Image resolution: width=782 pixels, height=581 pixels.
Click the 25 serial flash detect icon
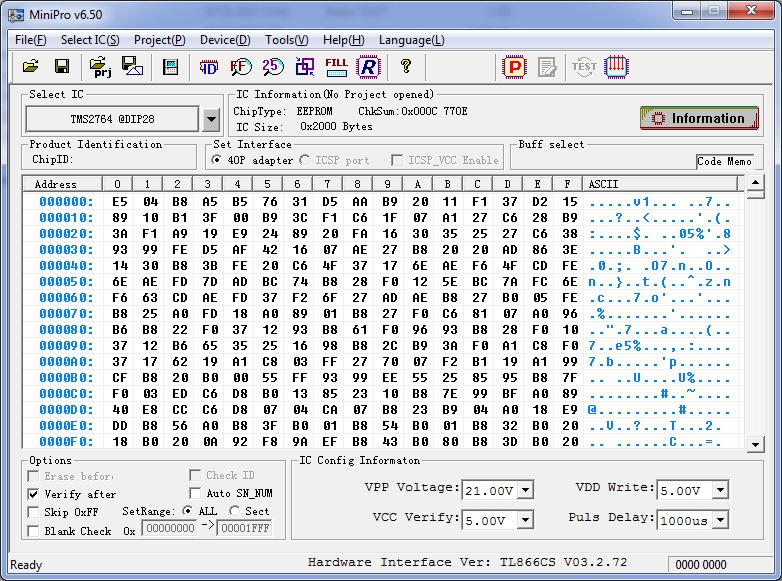273,66
